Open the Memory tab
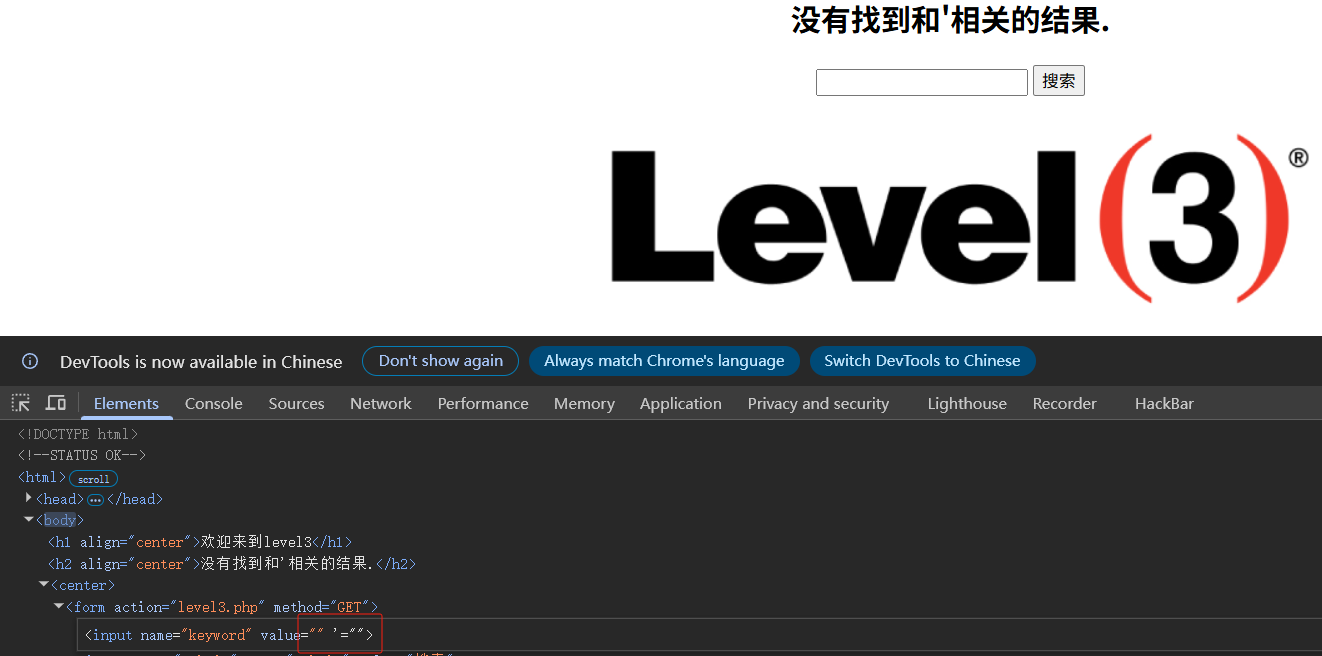This screenshot has height=656, width=1322. click(584, 403)
